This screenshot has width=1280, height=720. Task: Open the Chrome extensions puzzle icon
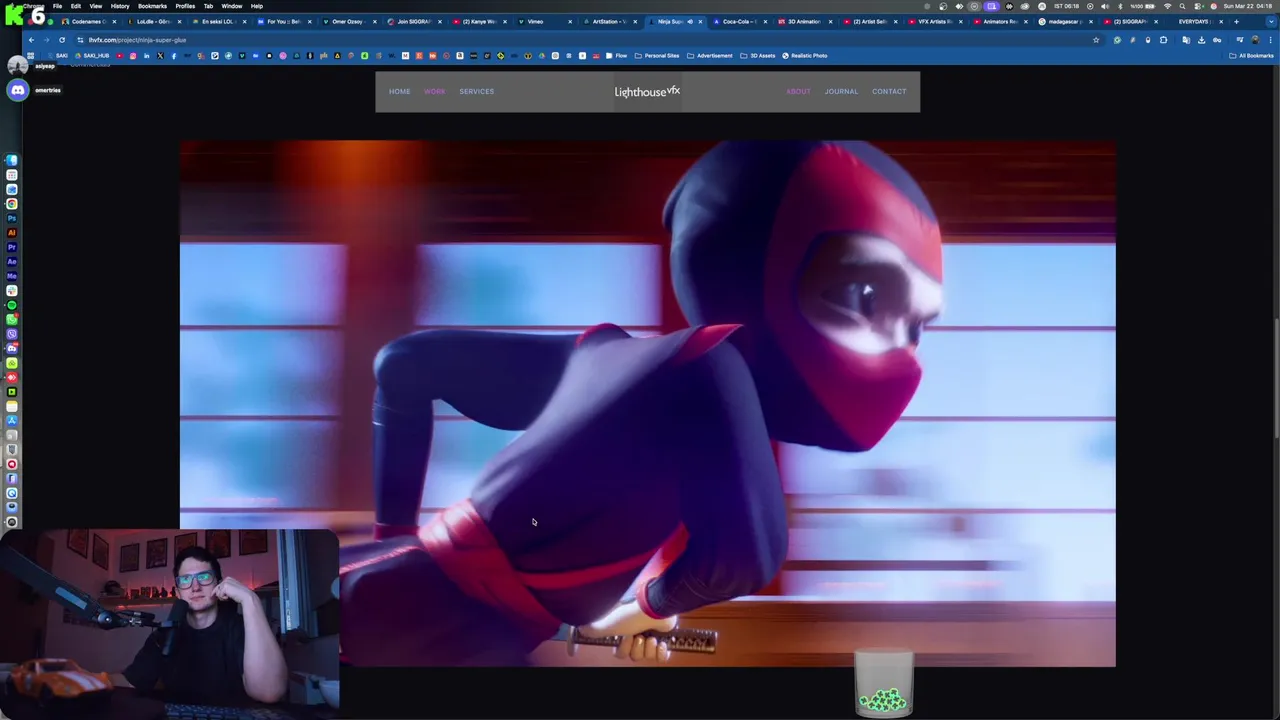(x=1163, y=40)
